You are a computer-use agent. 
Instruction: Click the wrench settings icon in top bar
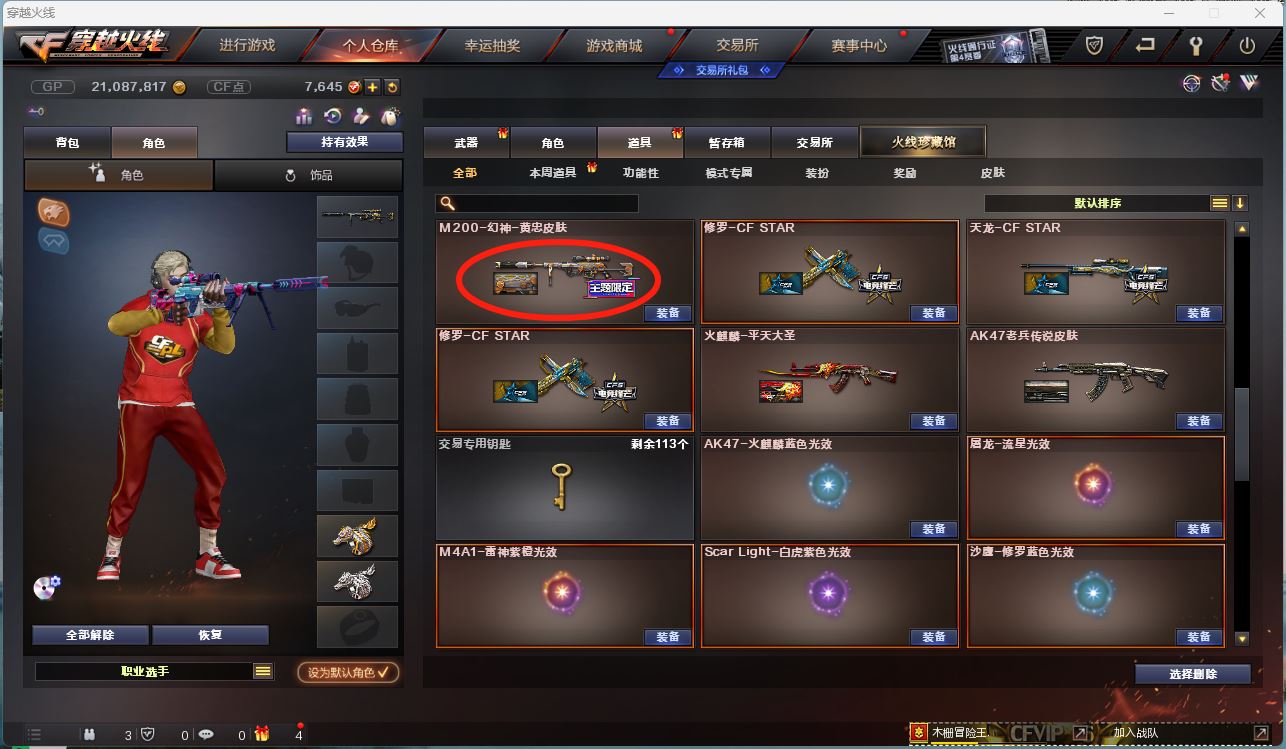point(1196,45)
